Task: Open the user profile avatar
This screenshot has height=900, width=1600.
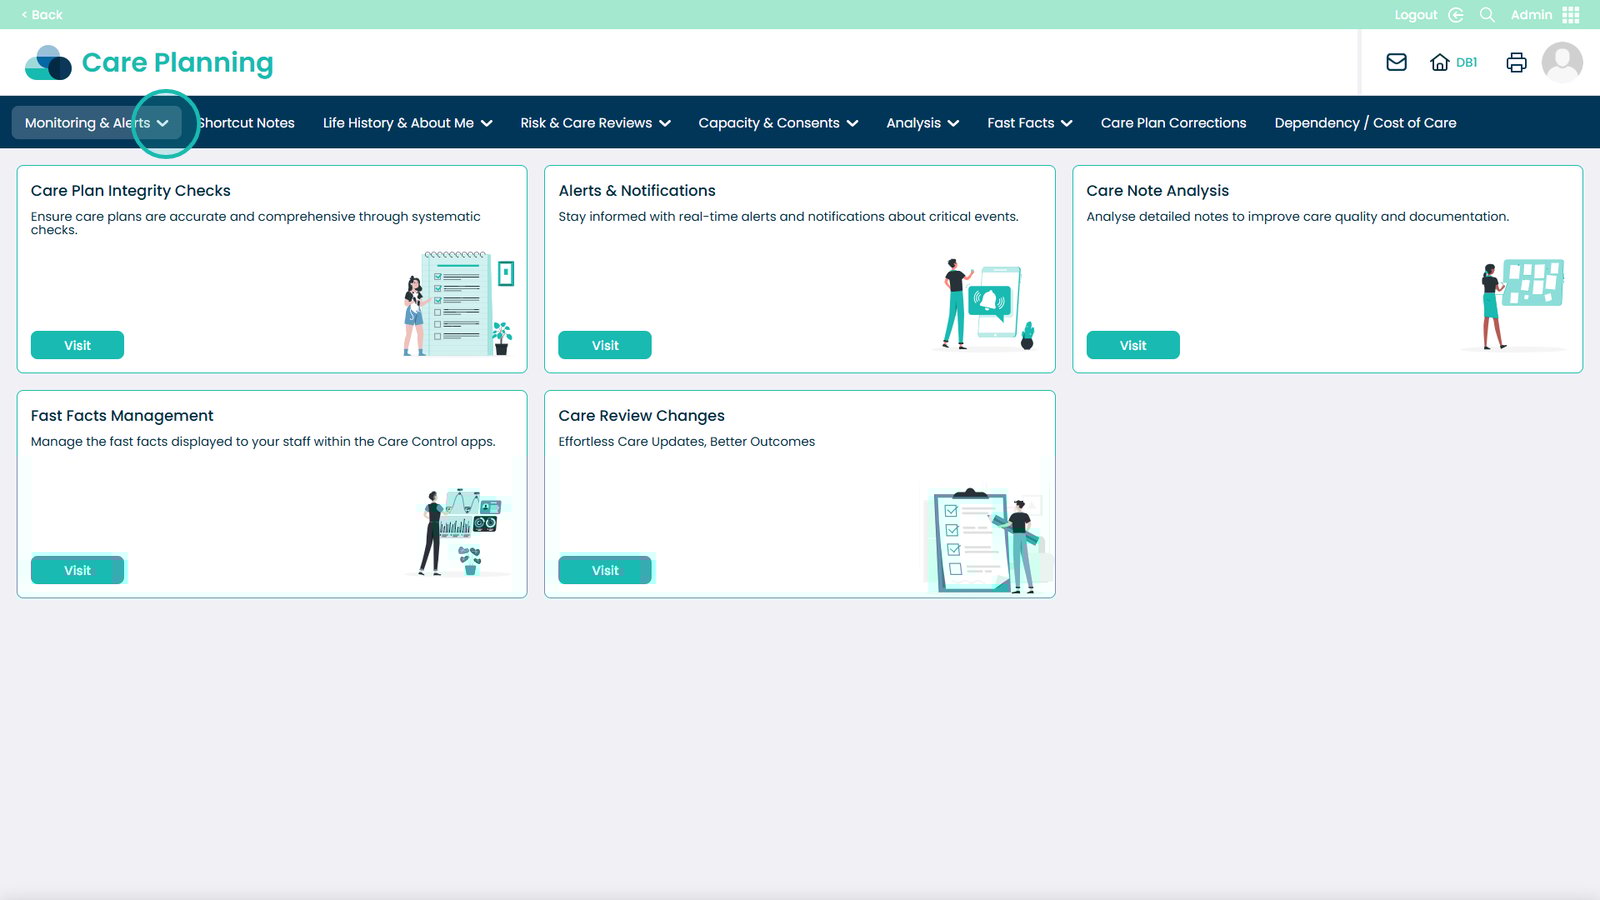Action: [1561, 62]
